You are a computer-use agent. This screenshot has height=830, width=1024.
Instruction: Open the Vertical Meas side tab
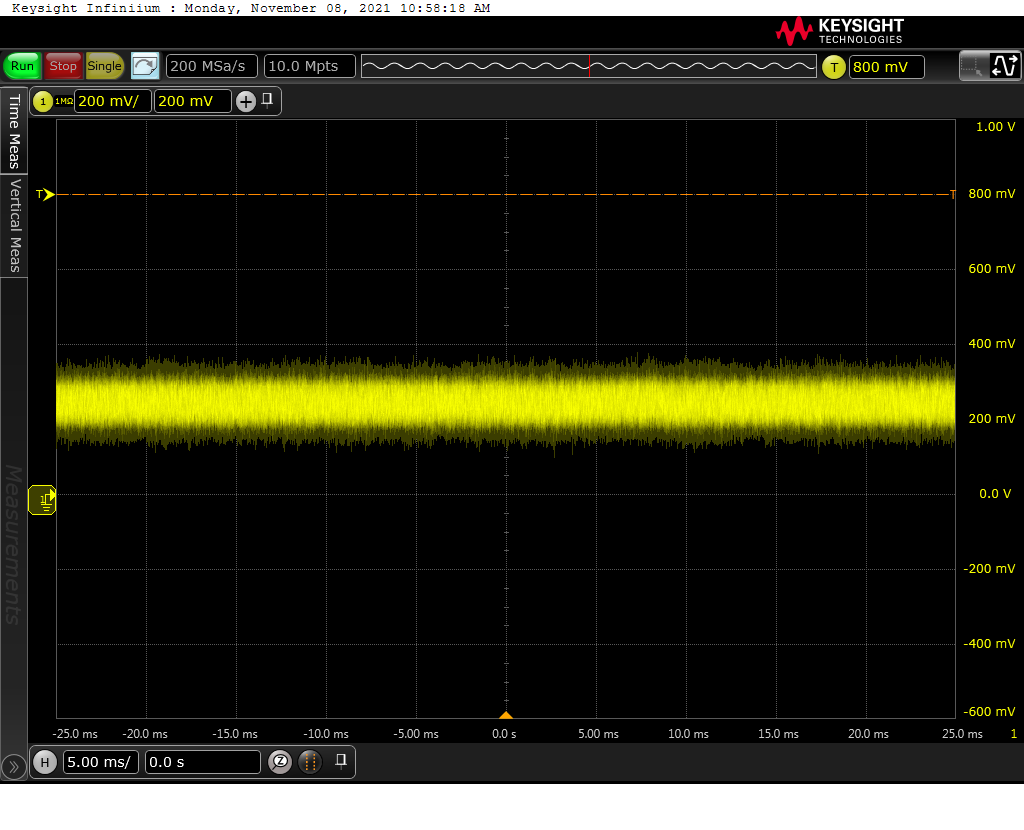[x=14, y=226]
